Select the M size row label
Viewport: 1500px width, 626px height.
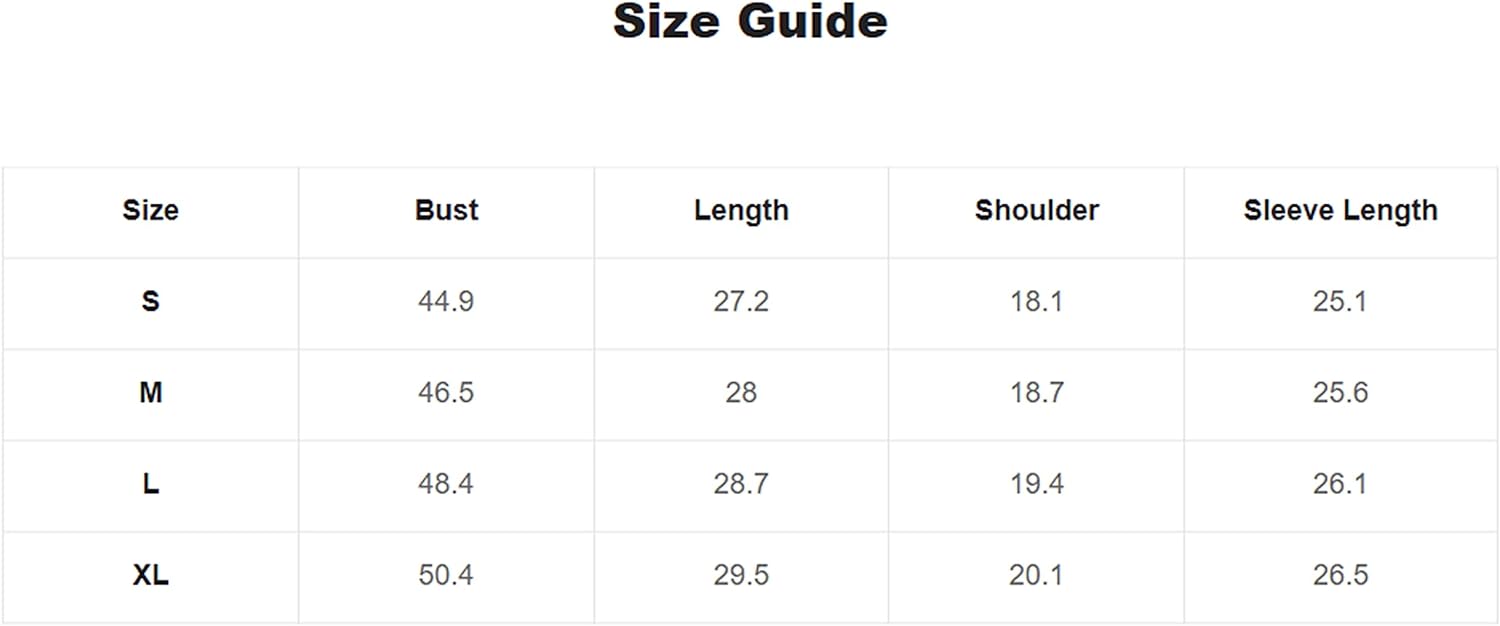(150, 392)
